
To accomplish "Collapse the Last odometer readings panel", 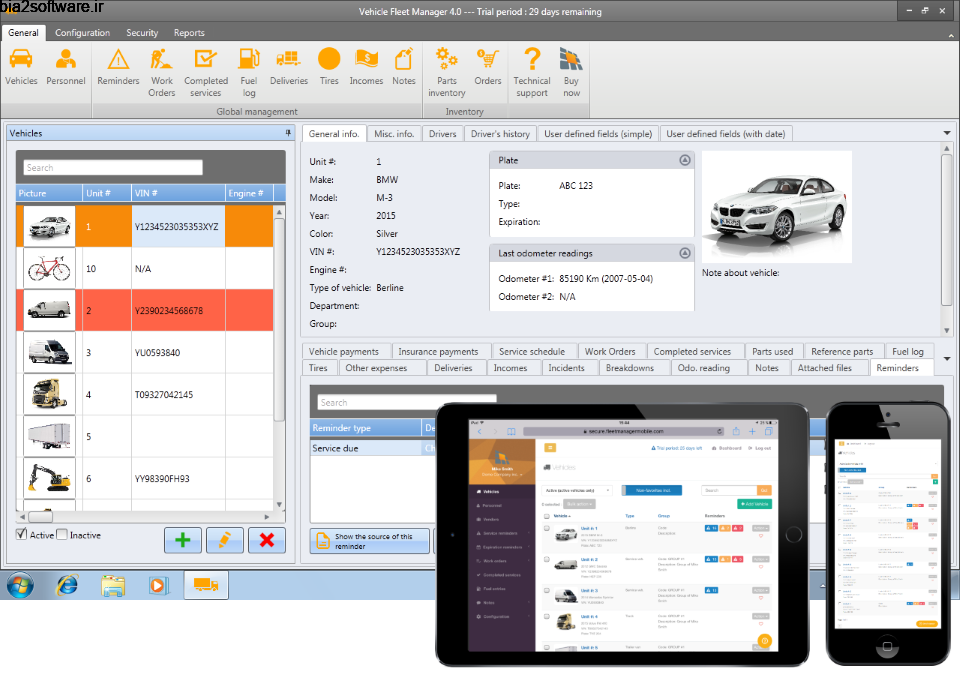I will (684, 251).
